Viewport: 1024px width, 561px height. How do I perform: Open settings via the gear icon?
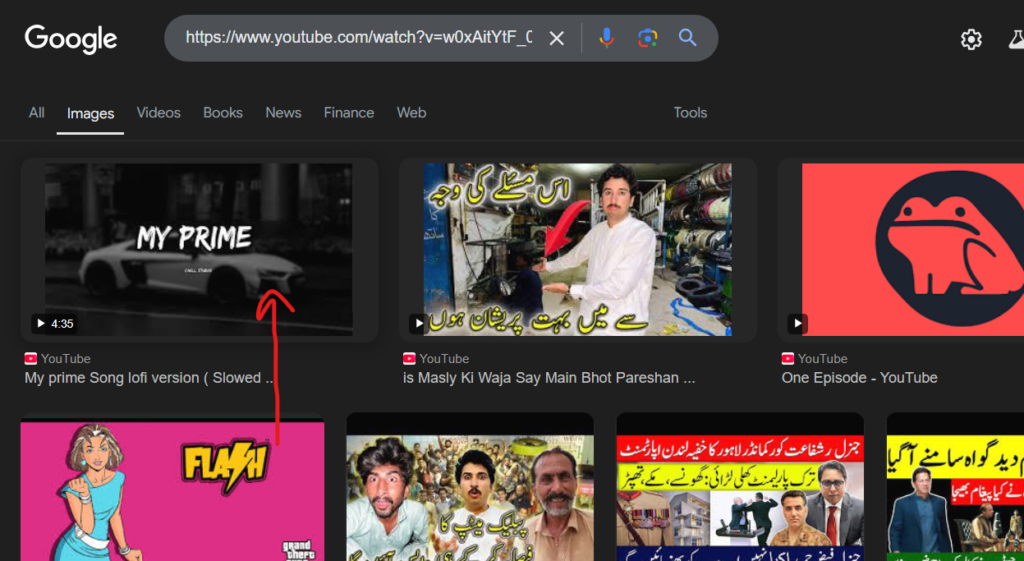click(971, 39)
